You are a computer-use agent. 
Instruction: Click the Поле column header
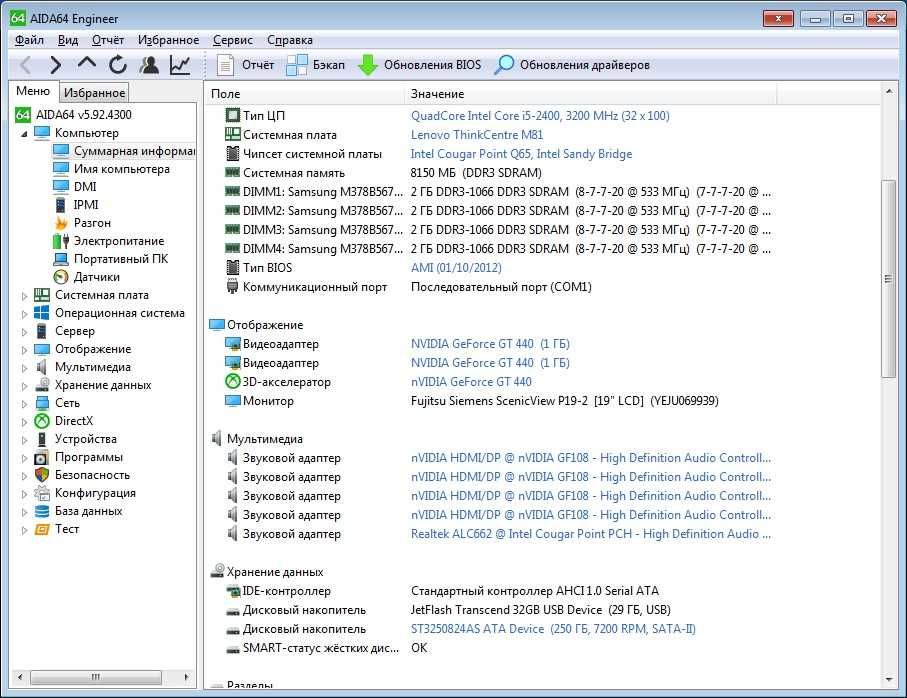[304, 94]
